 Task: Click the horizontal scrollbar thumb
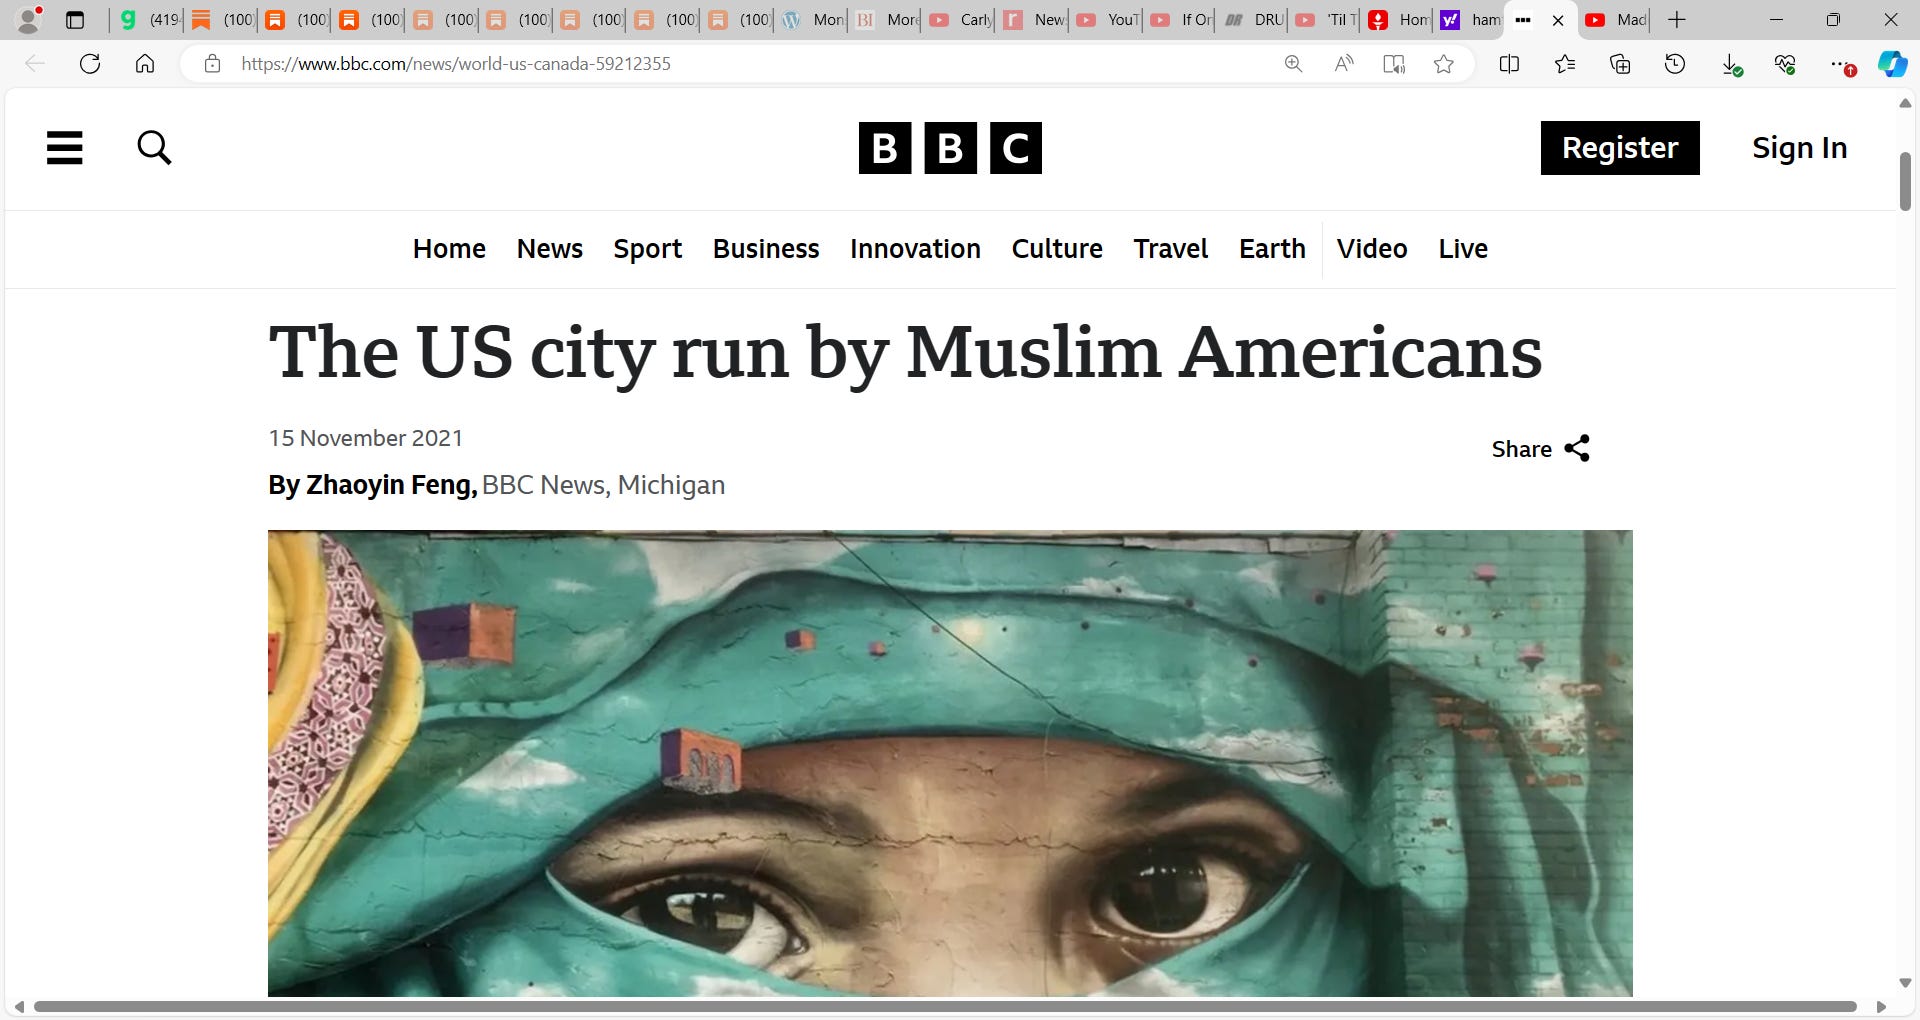coord(945,1006)
